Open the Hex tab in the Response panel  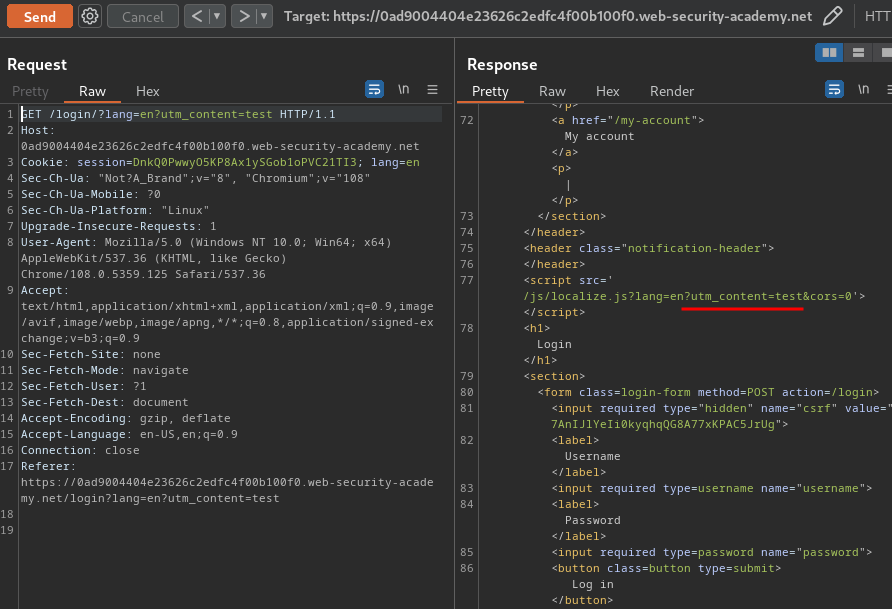click(608, 91)
